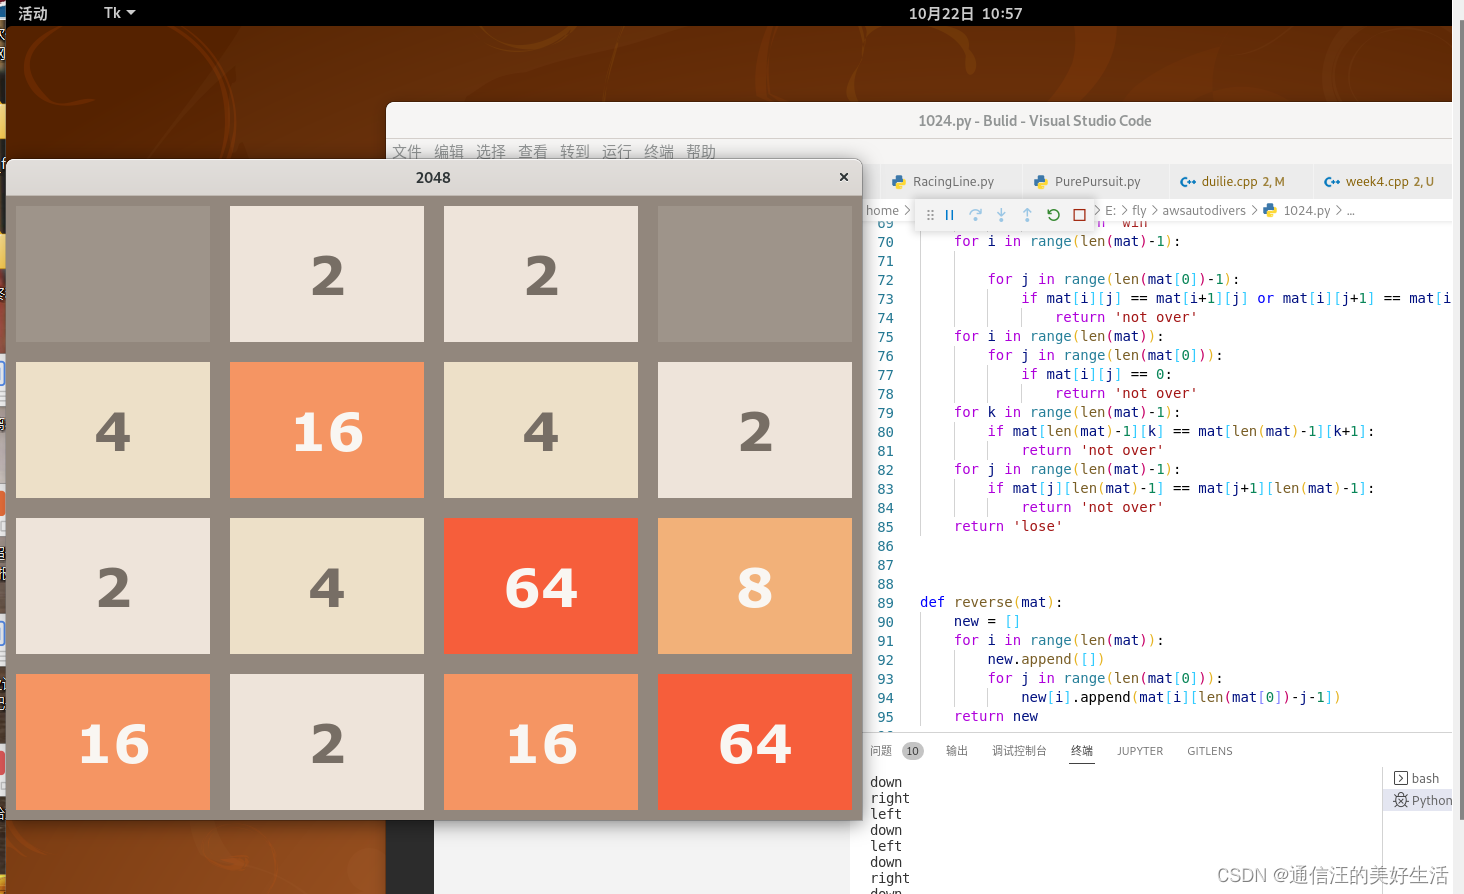Screen dimensions: 1464x894
Task: Step out using the debug toolbar icon
Action: [x=1027, y=214]
